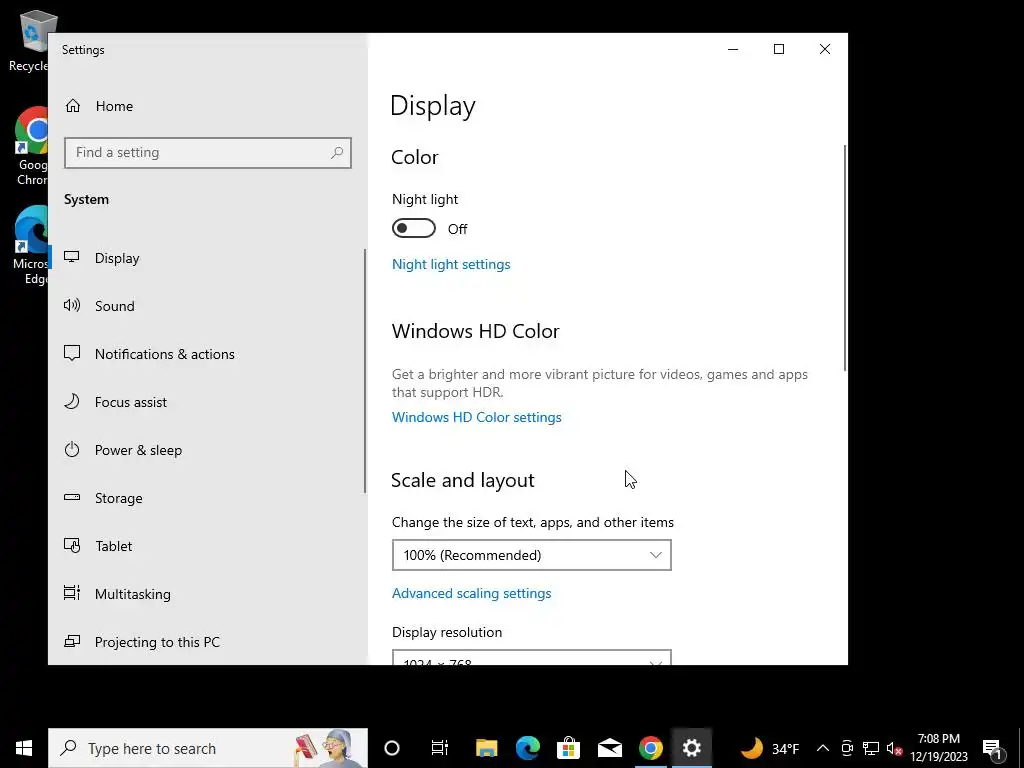Image resolution: width=1024 pixels, height=768 pixels.
Task: Open the Storage drive icon
Action: click(x=72, y=497)
